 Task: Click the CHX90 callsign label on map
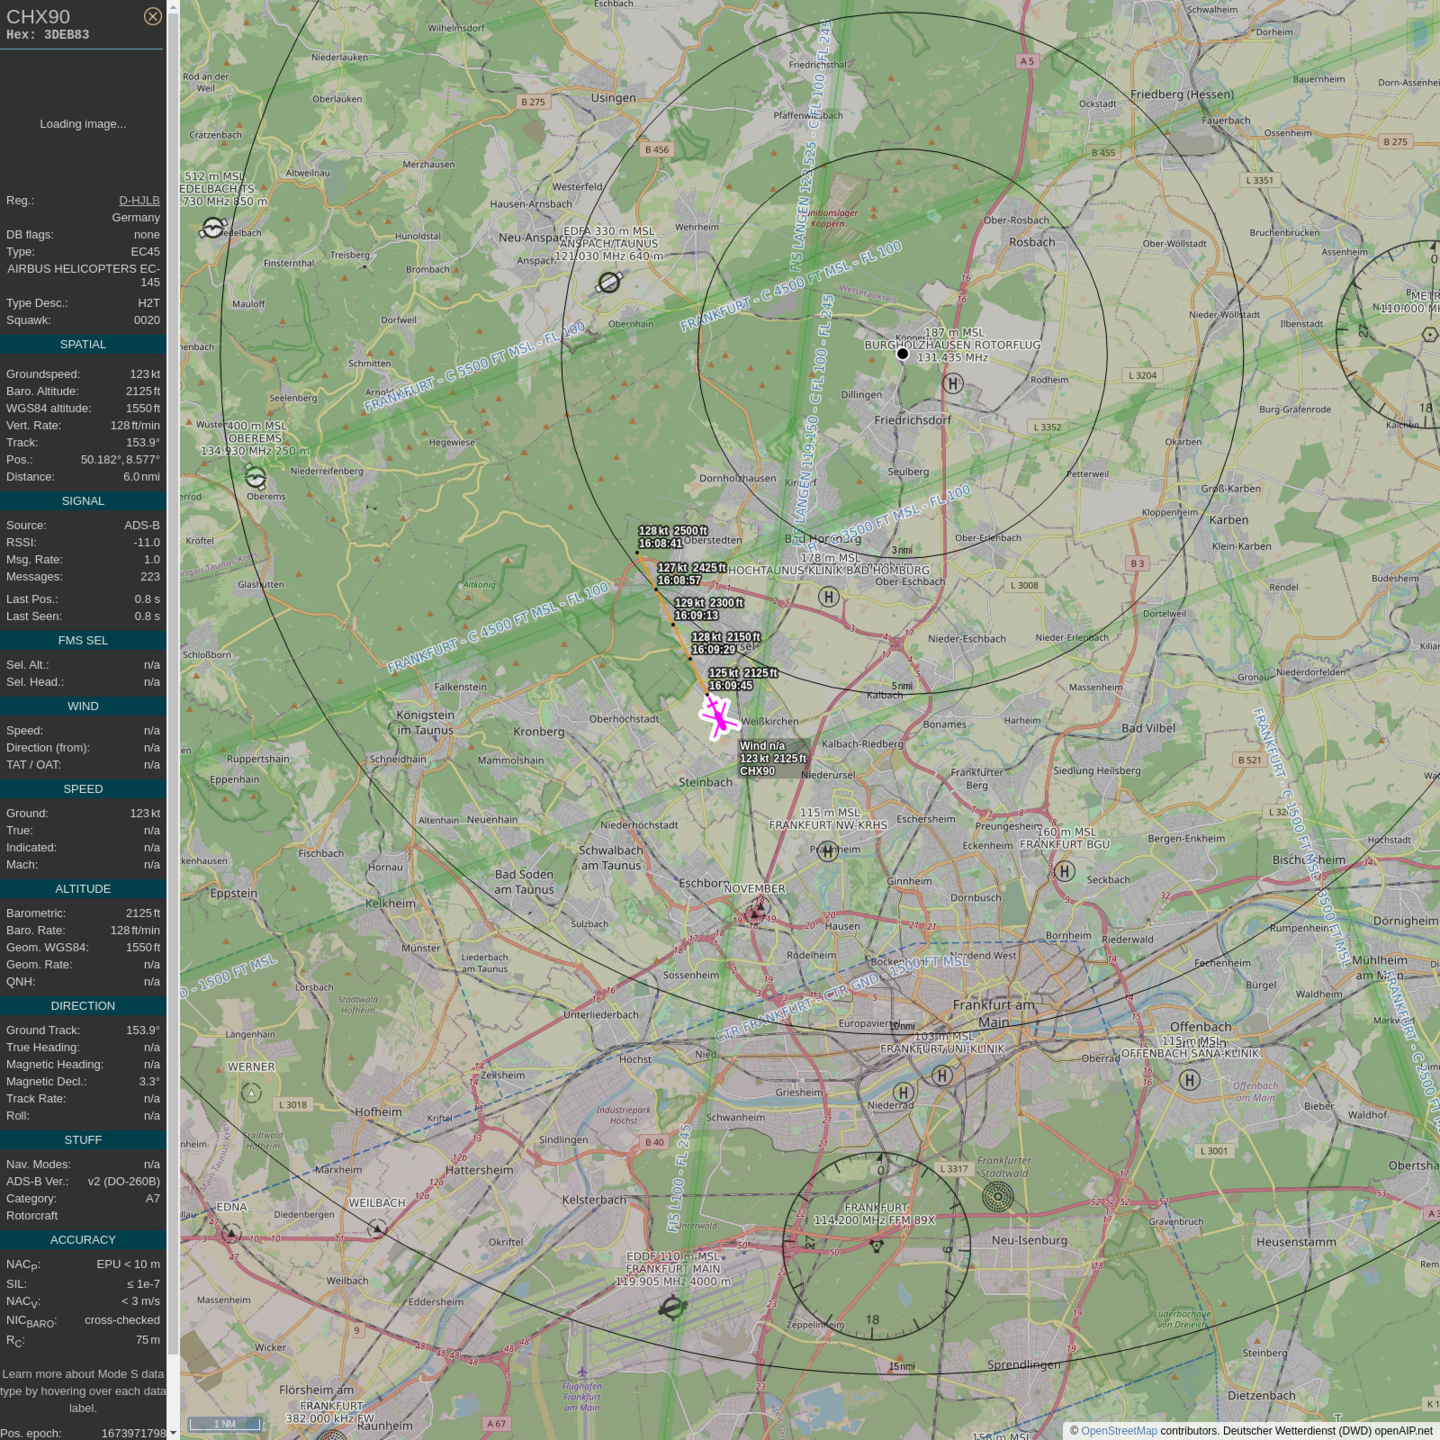pos(757,771)
